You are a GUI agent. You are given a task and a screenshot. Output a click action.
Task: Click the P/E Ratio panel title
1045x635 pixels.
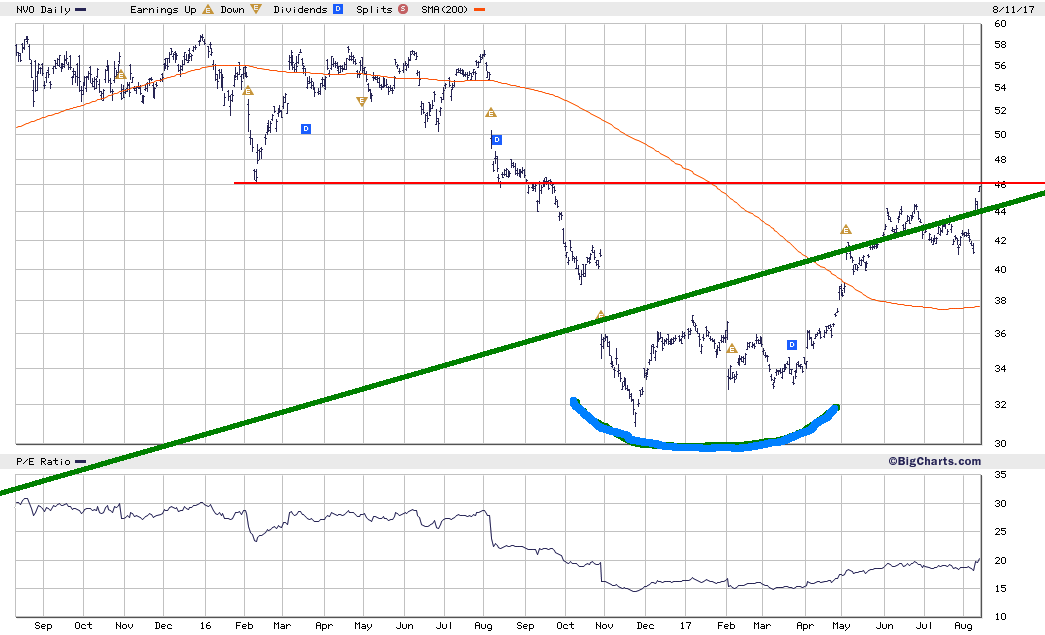click(x=43, y=462)
